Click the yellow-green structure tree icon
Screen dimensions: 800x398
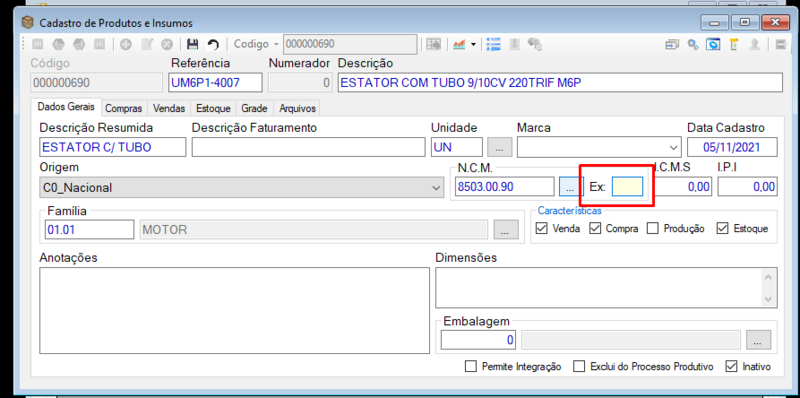734,44
